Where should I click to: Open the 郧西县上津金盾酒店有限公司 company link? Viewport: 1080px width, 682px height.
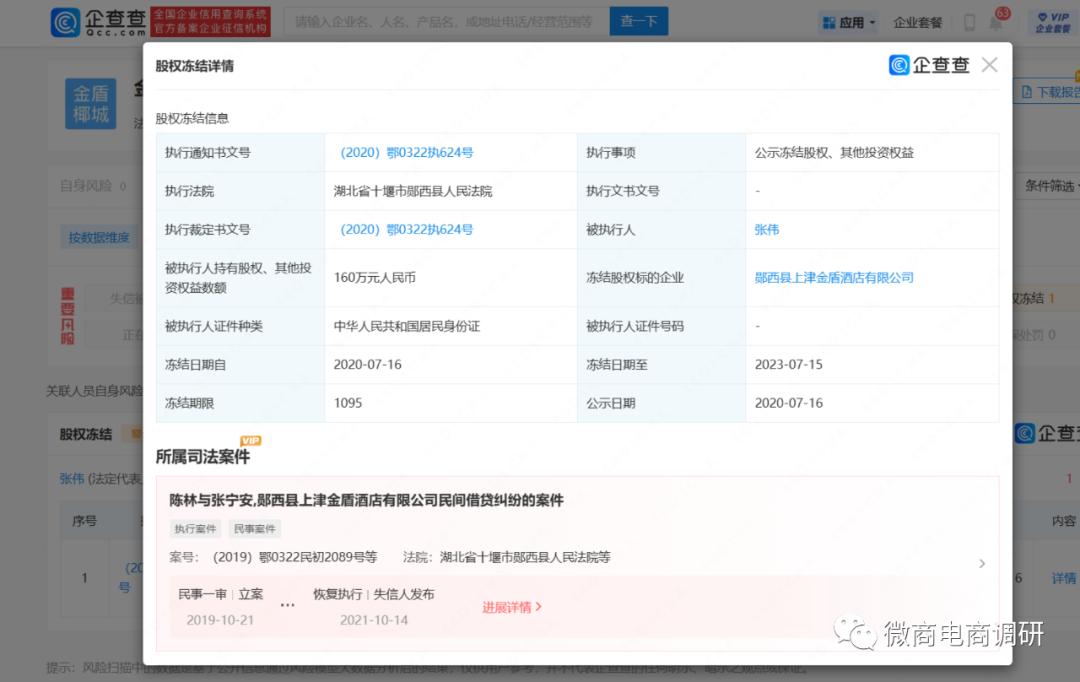(834, 277)
